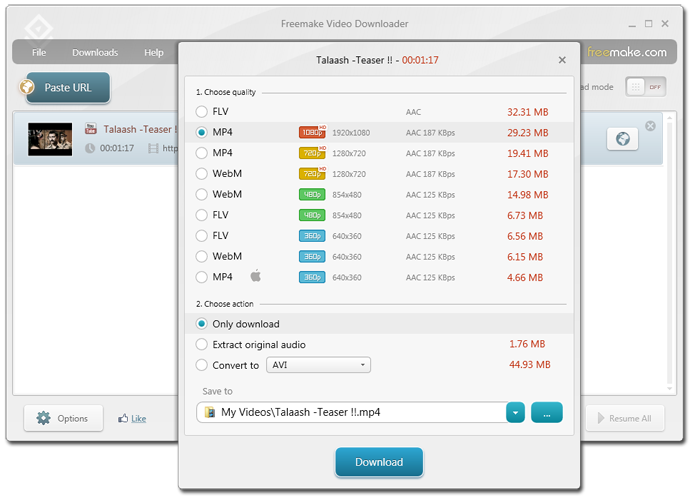Click the Freemake diamond logo icon

38,28
